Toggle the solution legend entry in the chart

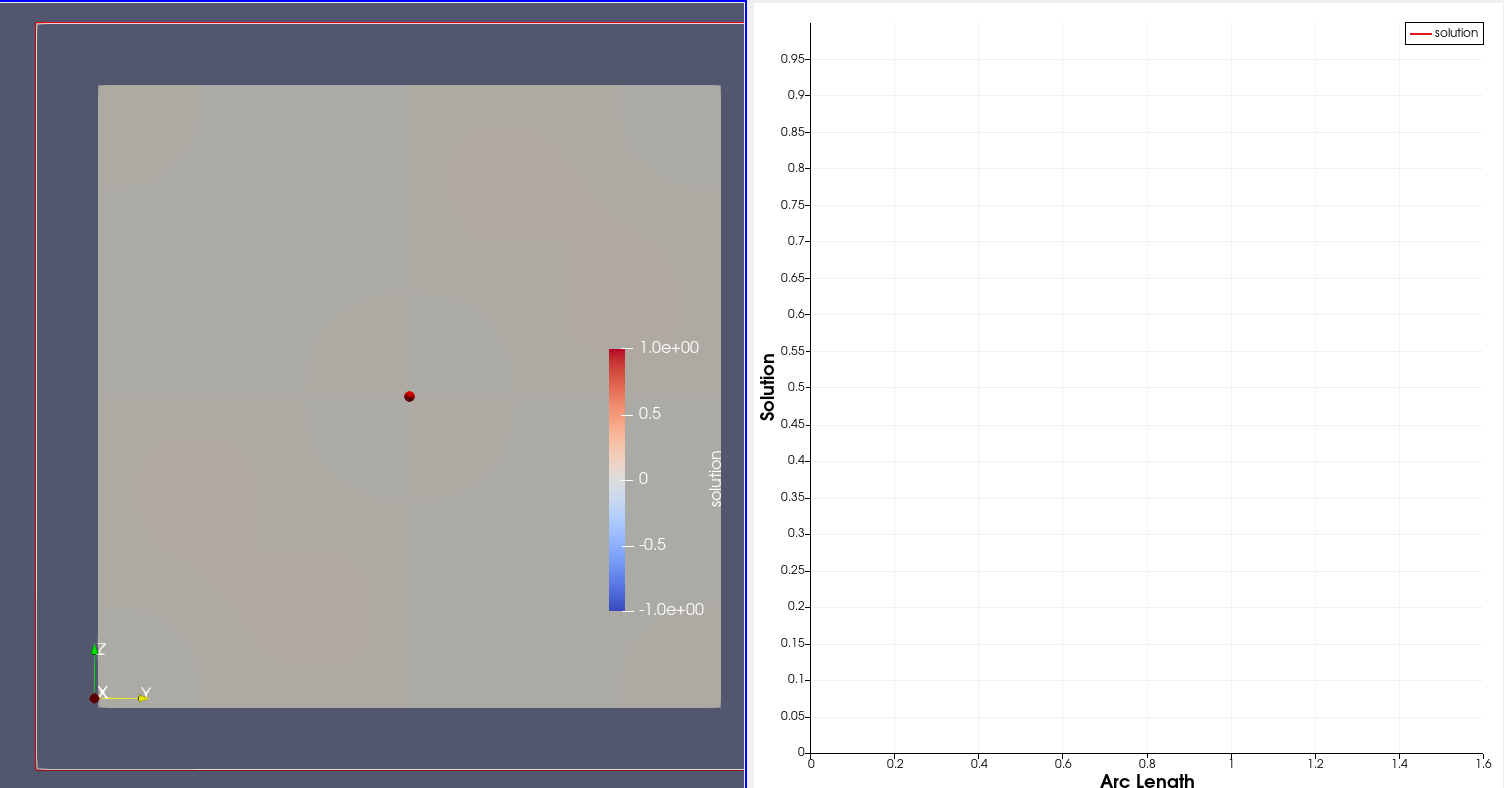tap(1444, 33)
